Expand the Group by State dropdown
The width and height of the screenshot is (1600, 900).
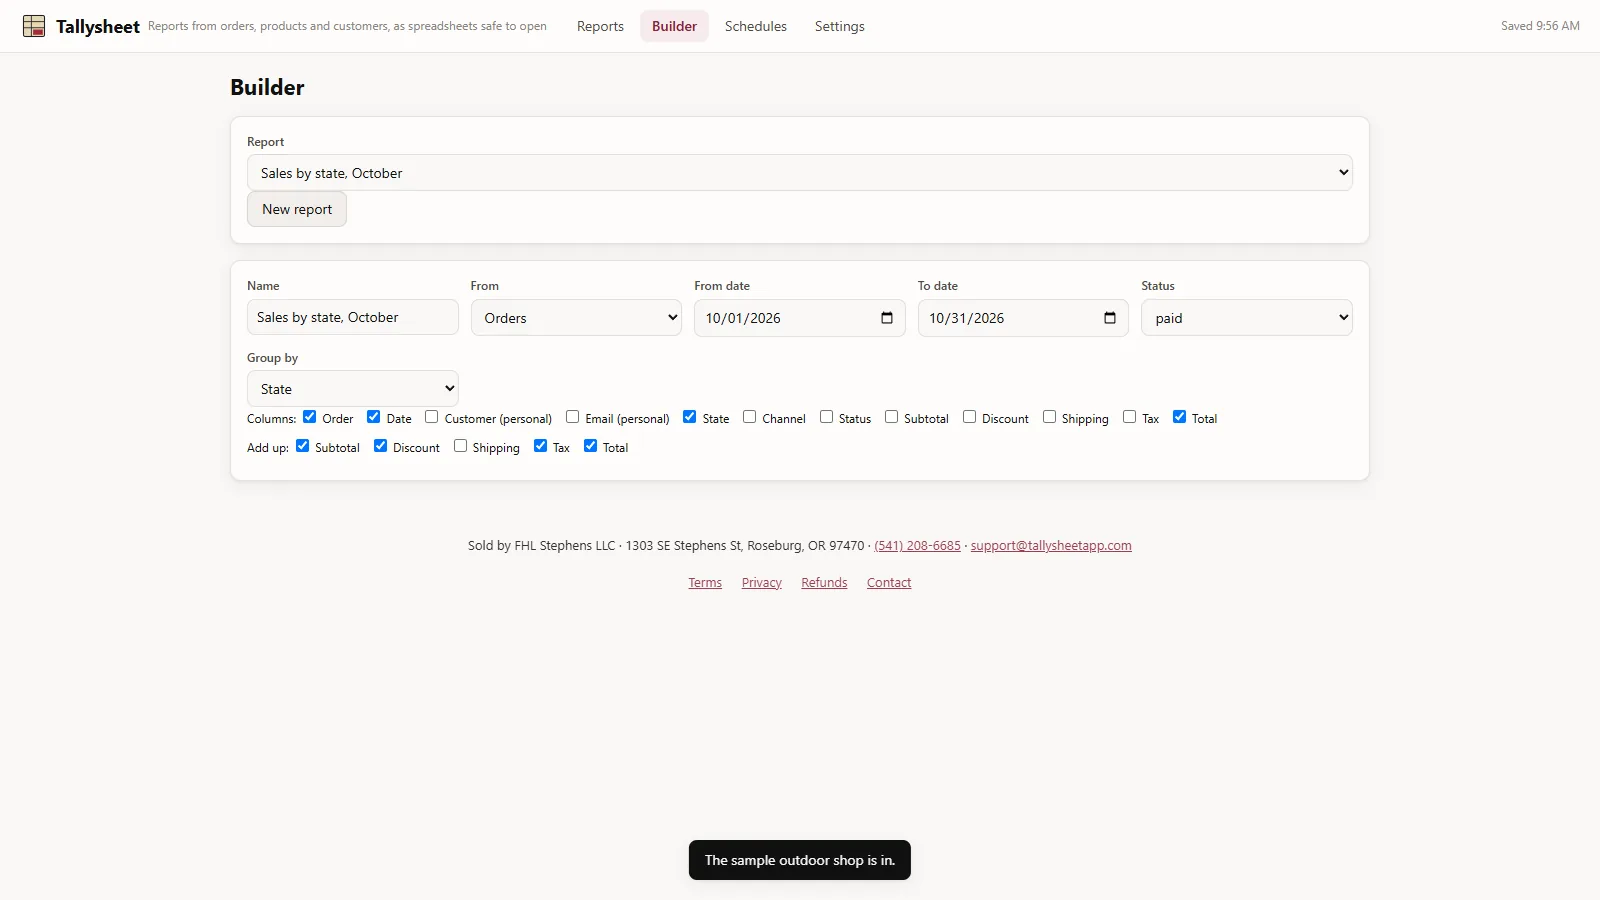tap(353, 389)
